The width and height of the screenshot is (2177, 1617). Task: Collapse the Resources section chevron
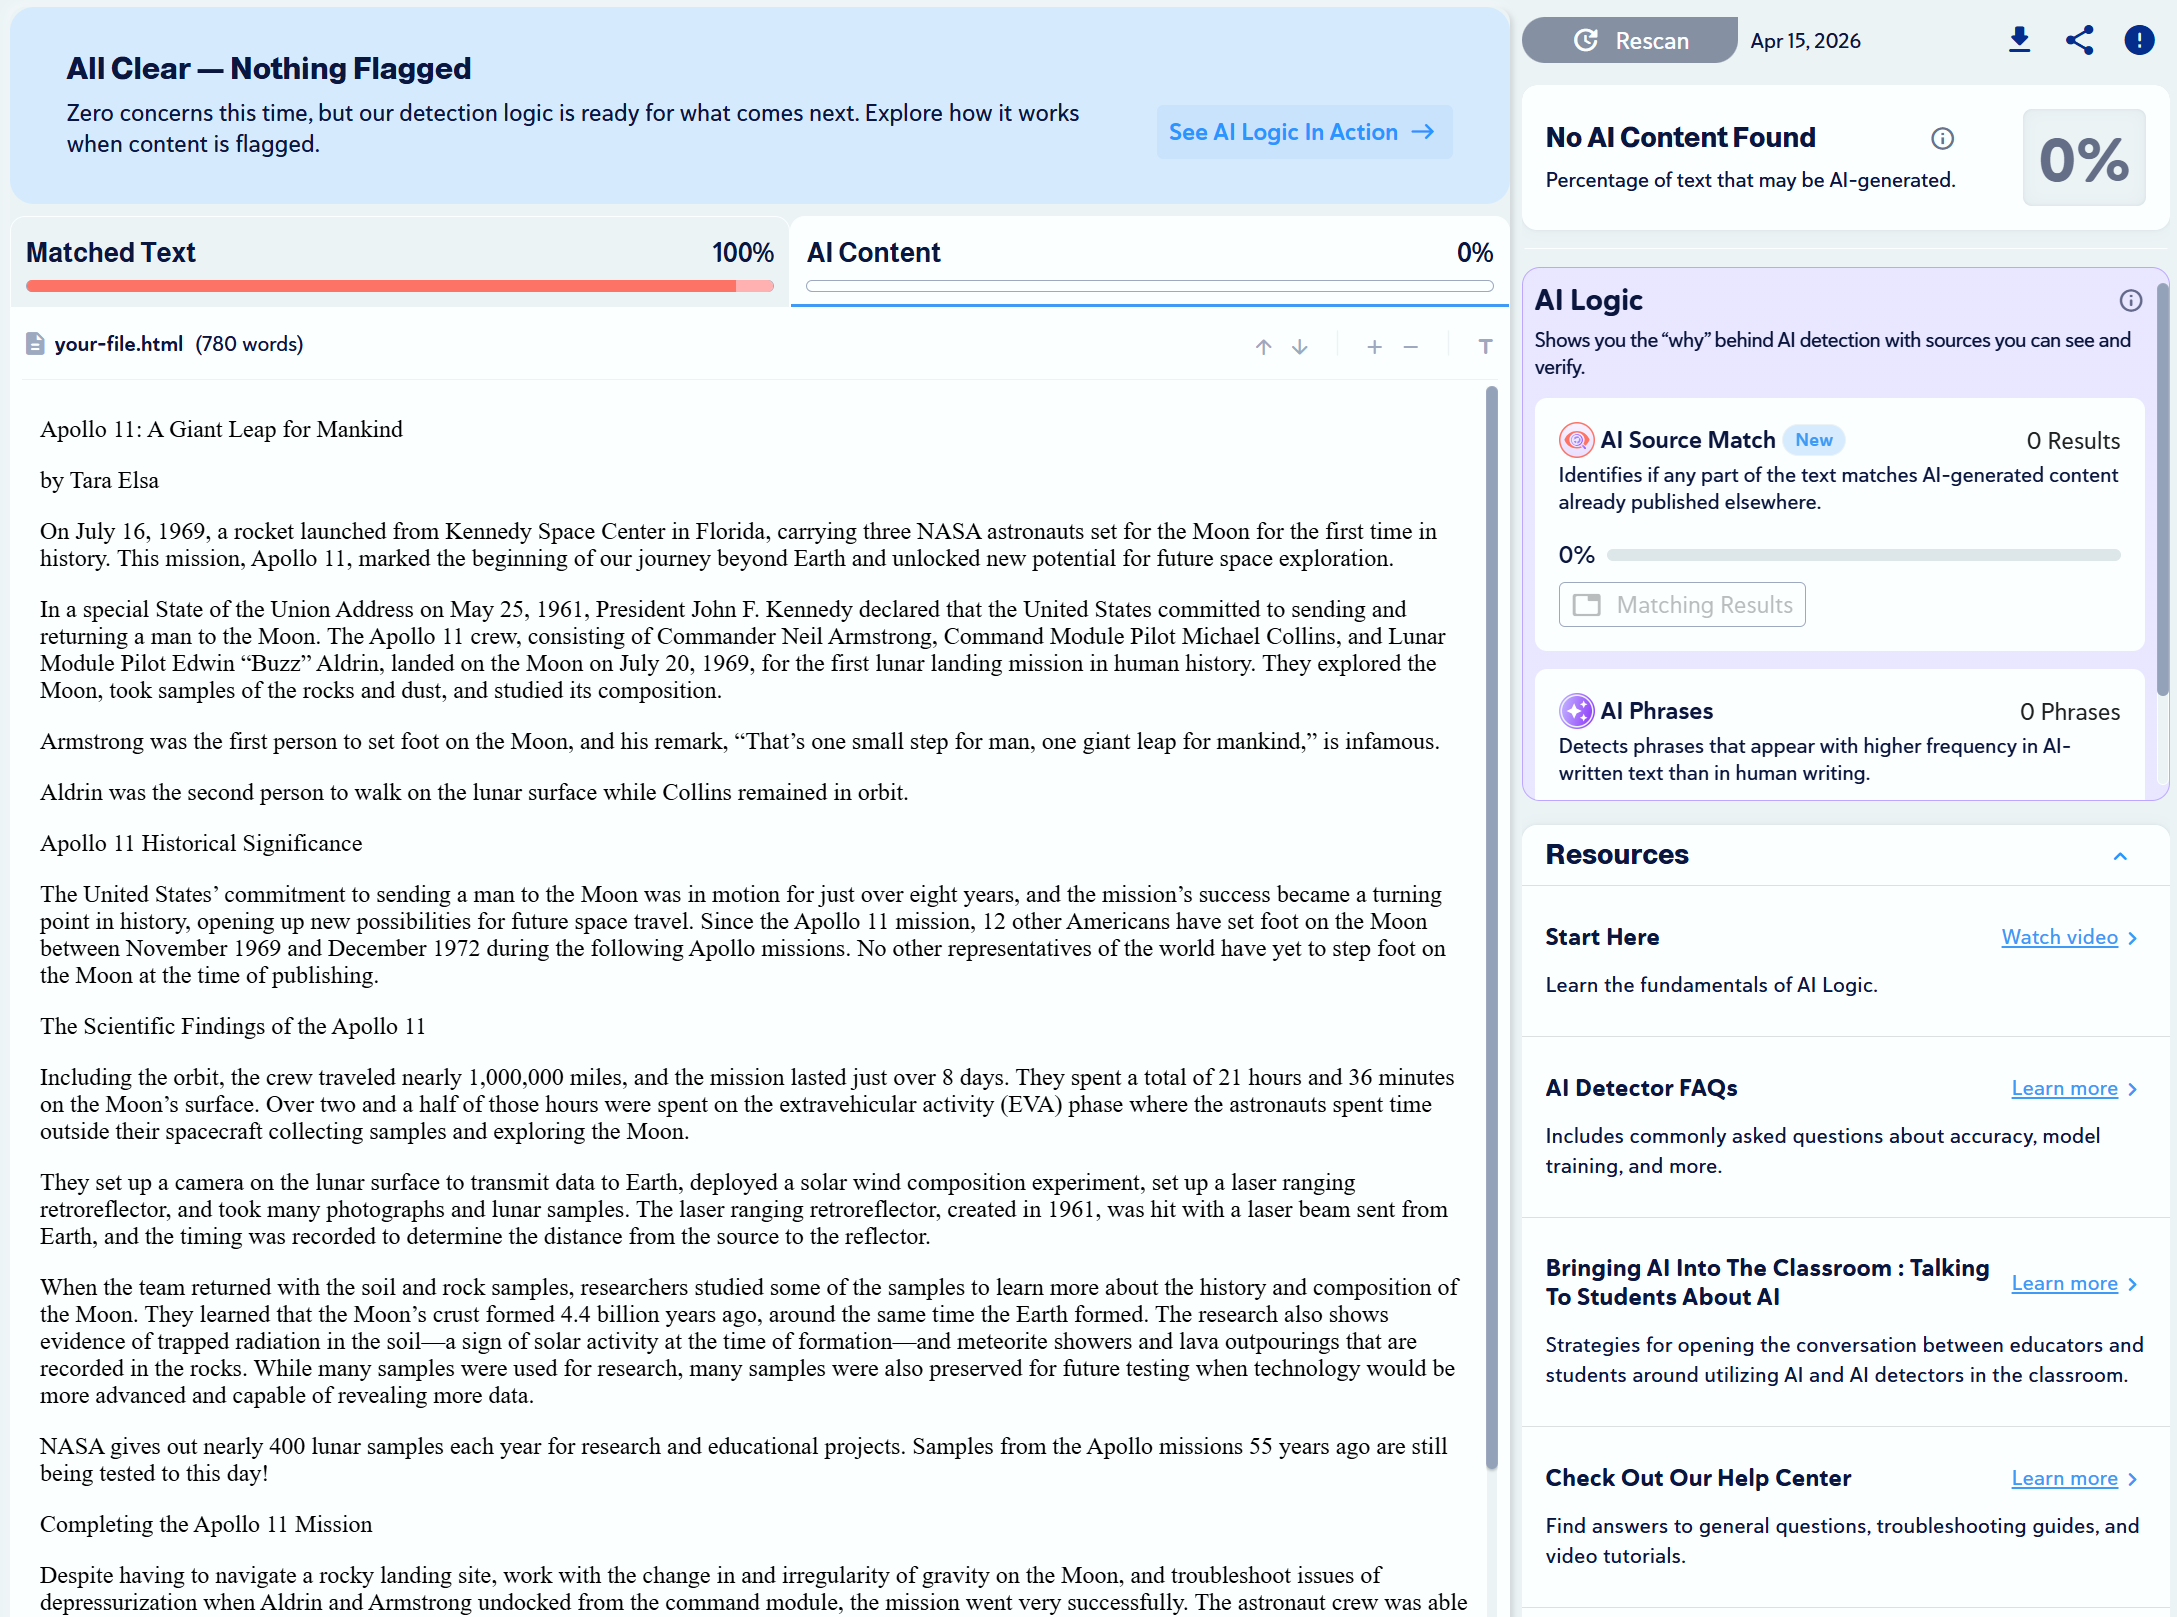tap(2119, 856)
